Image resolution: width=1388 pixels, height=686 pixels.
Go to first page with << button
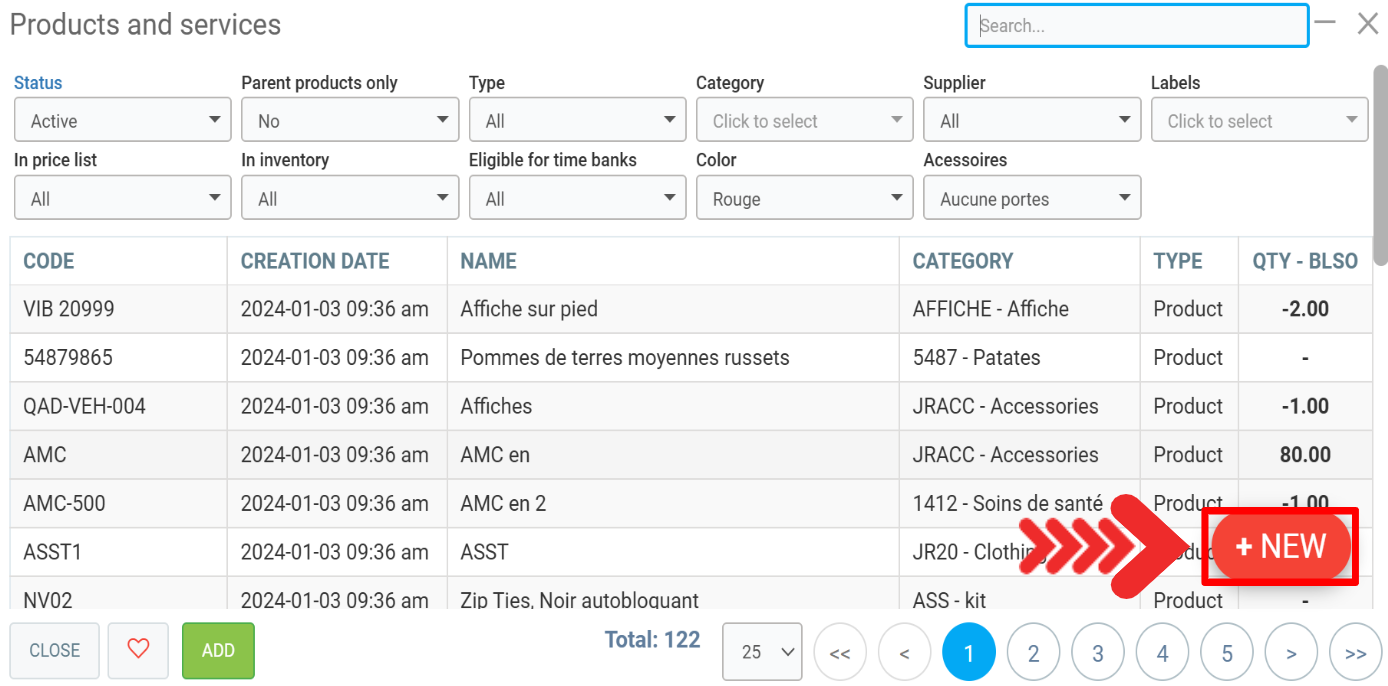tap(840, 653)
